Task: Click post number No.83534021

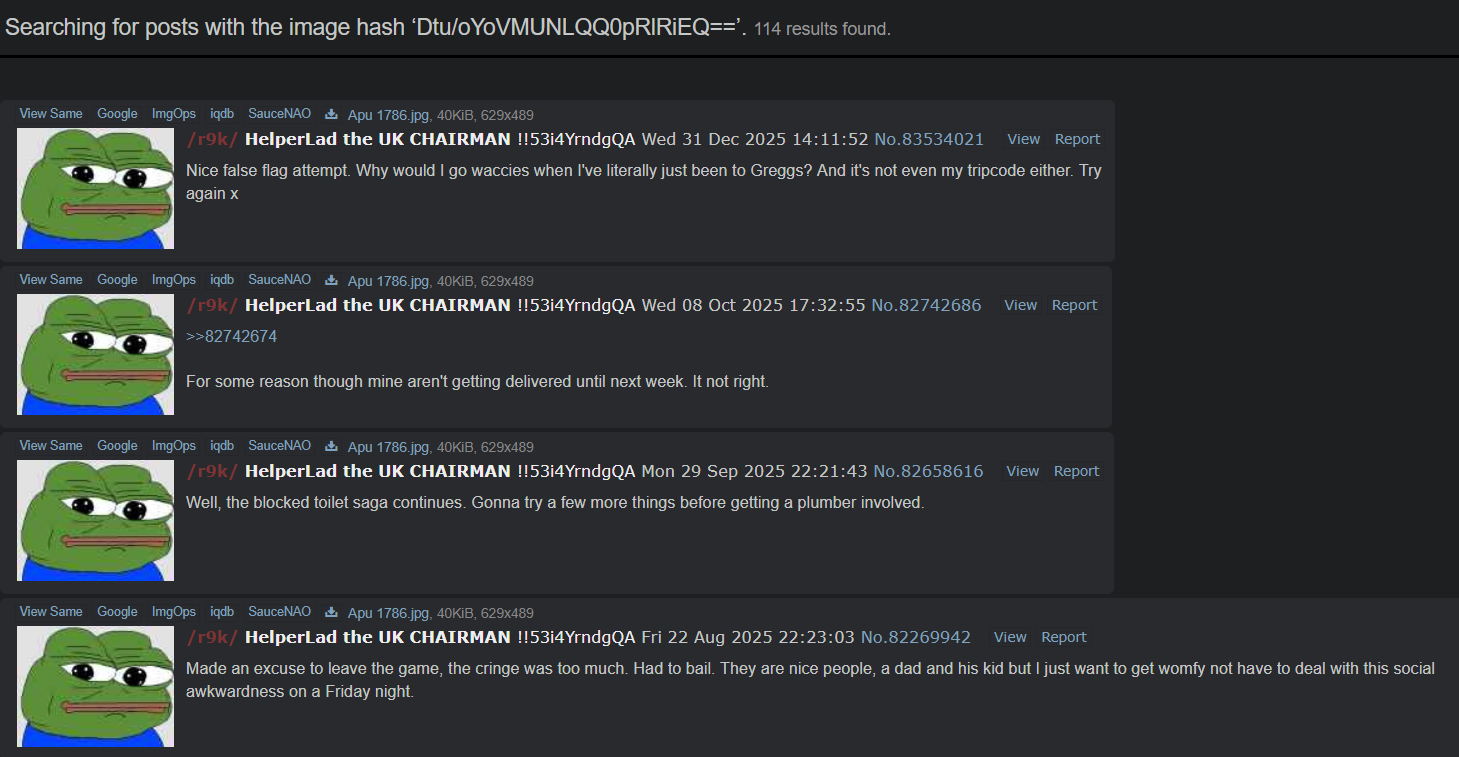Action: coord(929,139)
